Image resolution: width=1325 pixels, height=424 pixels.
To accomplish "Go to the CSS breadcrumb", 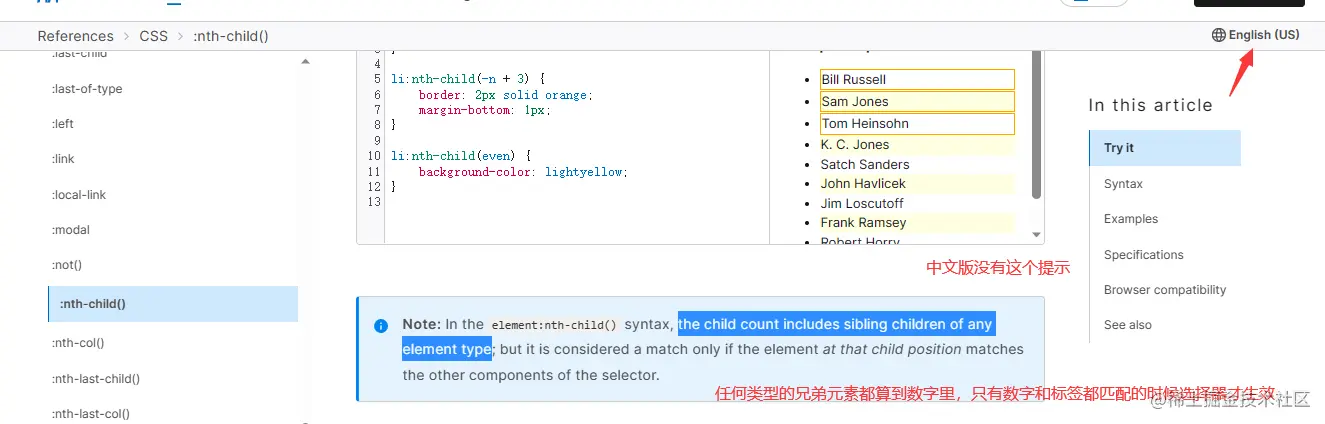I will pyautogui.click(x=153, y=36).
